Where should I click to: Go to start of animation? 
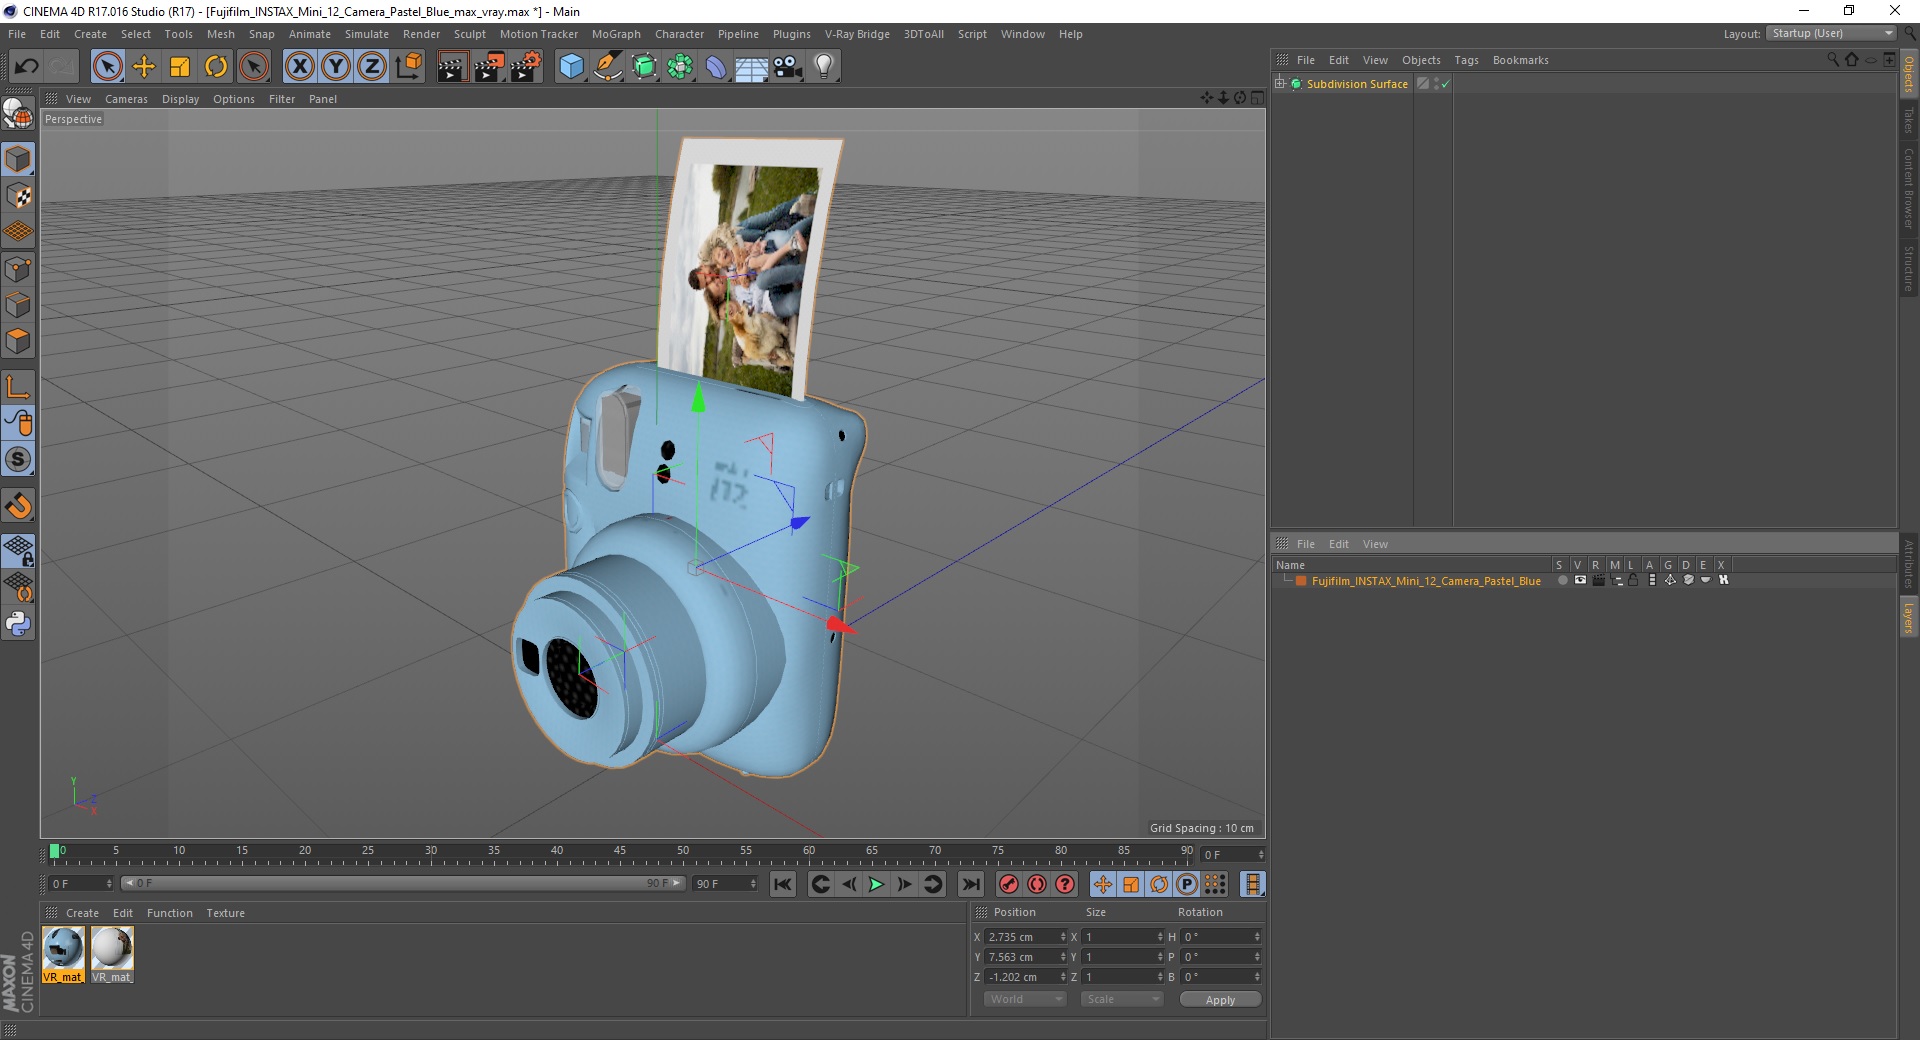783,884
